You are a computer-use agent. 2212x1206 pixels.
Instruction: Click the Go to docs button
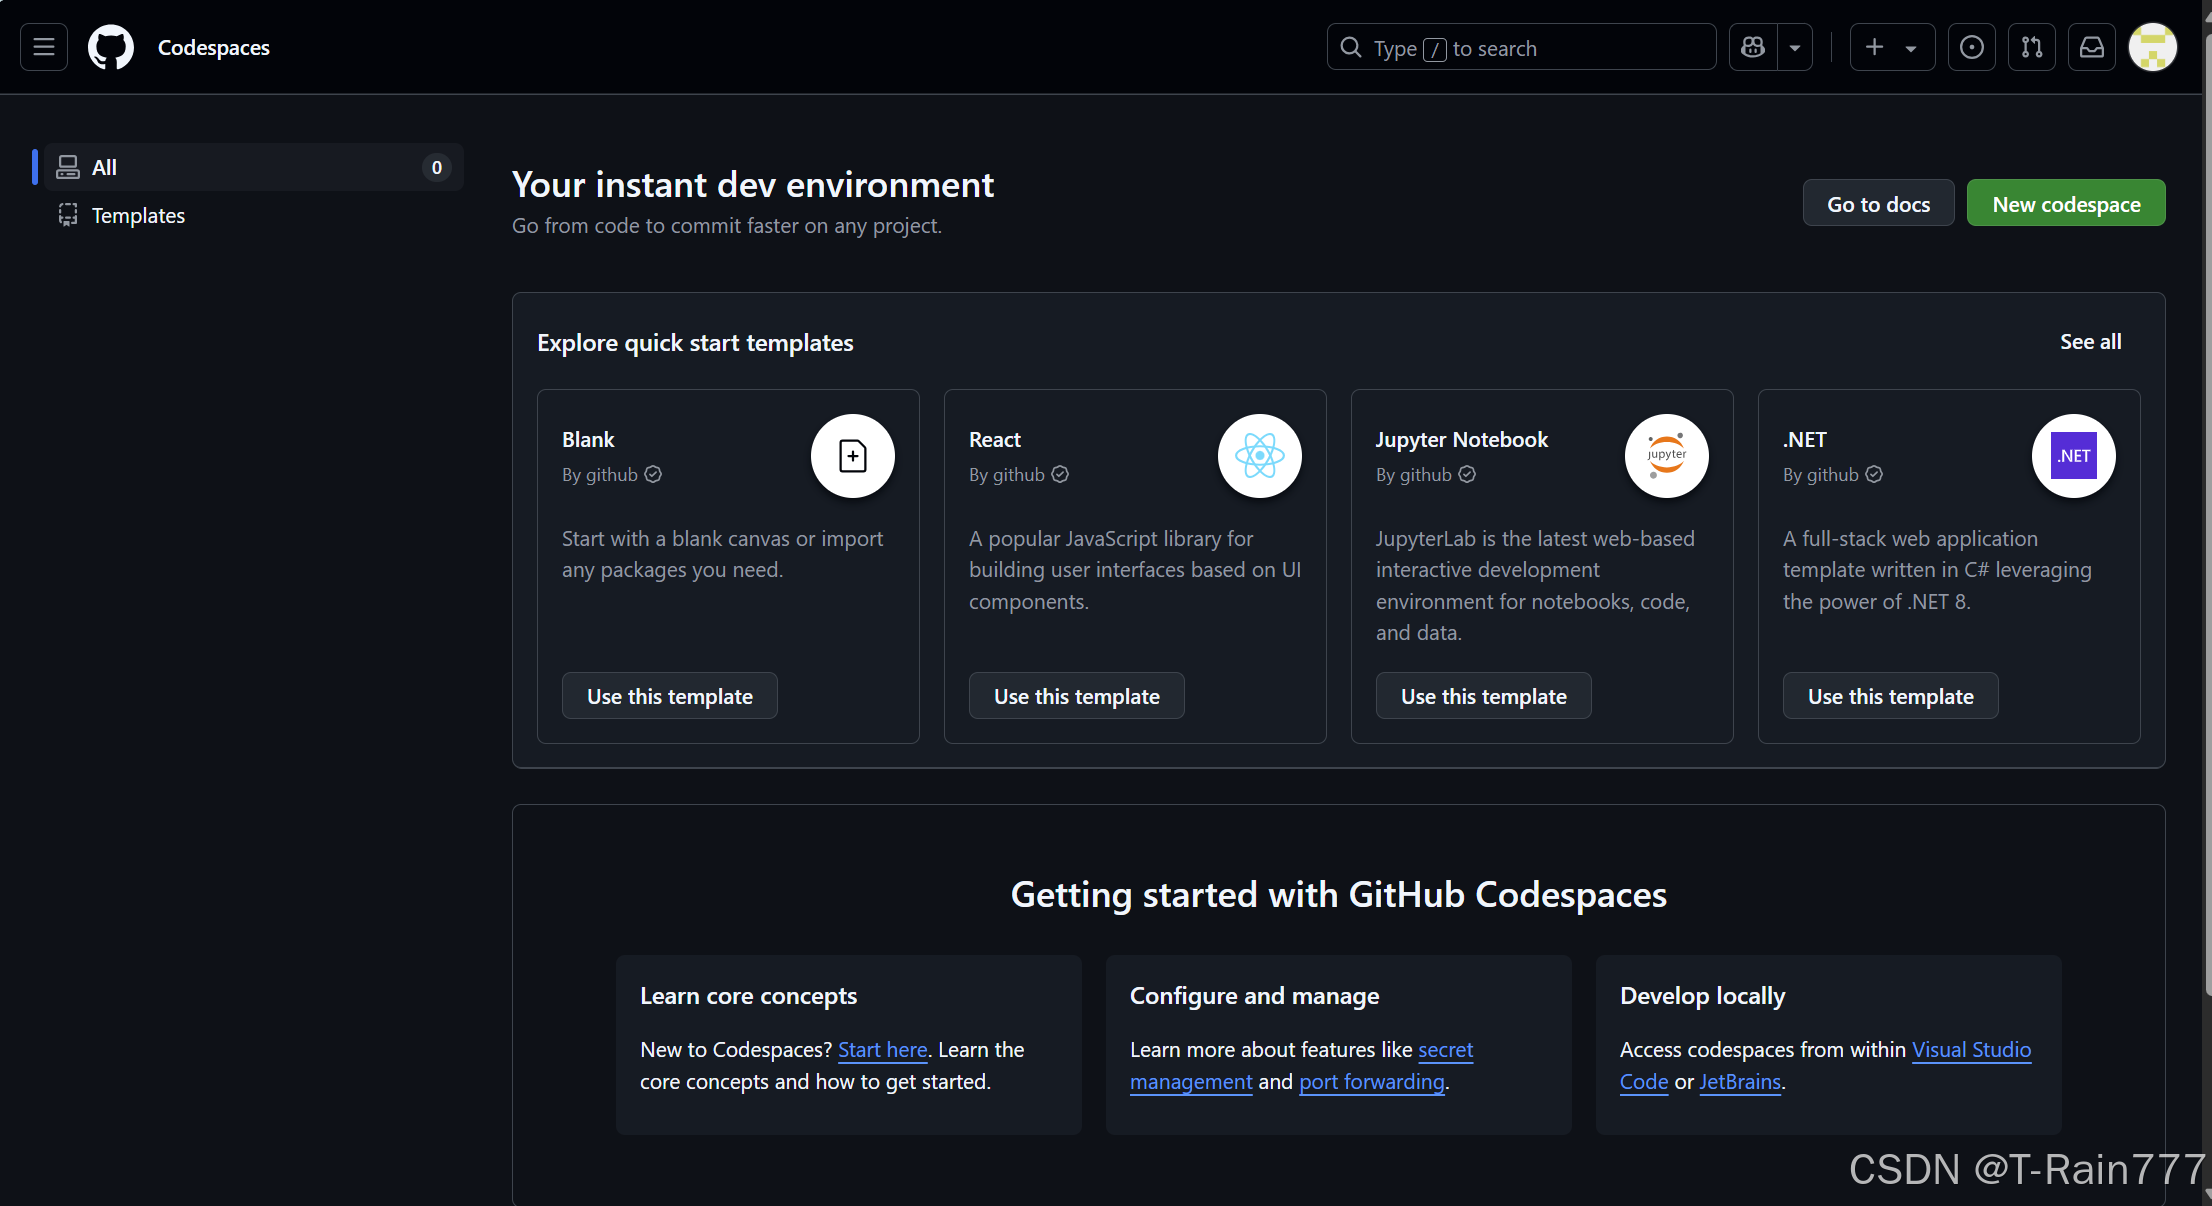[1878, 203]
